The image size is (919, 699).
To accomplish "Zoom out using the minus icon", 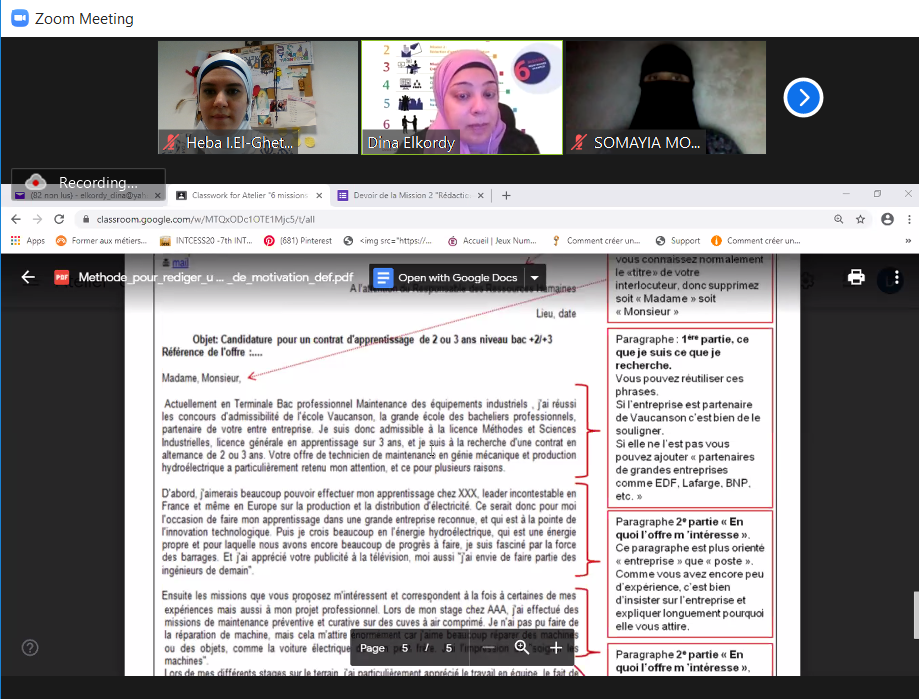I will 488,648.
